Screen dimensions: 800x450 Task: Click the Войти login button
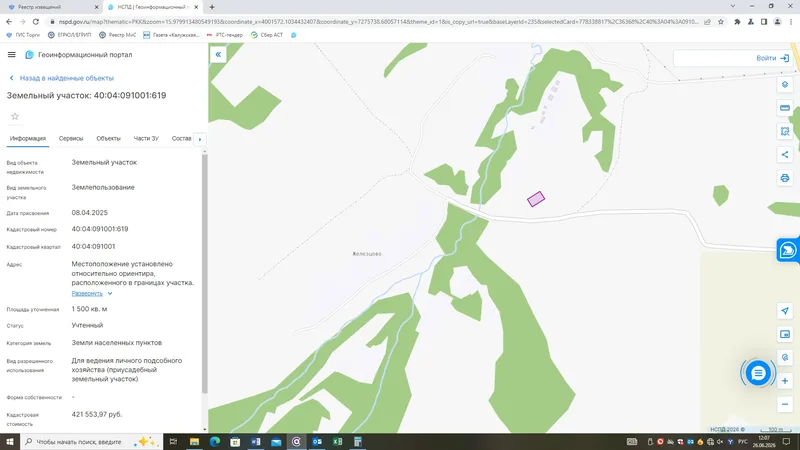772,58
